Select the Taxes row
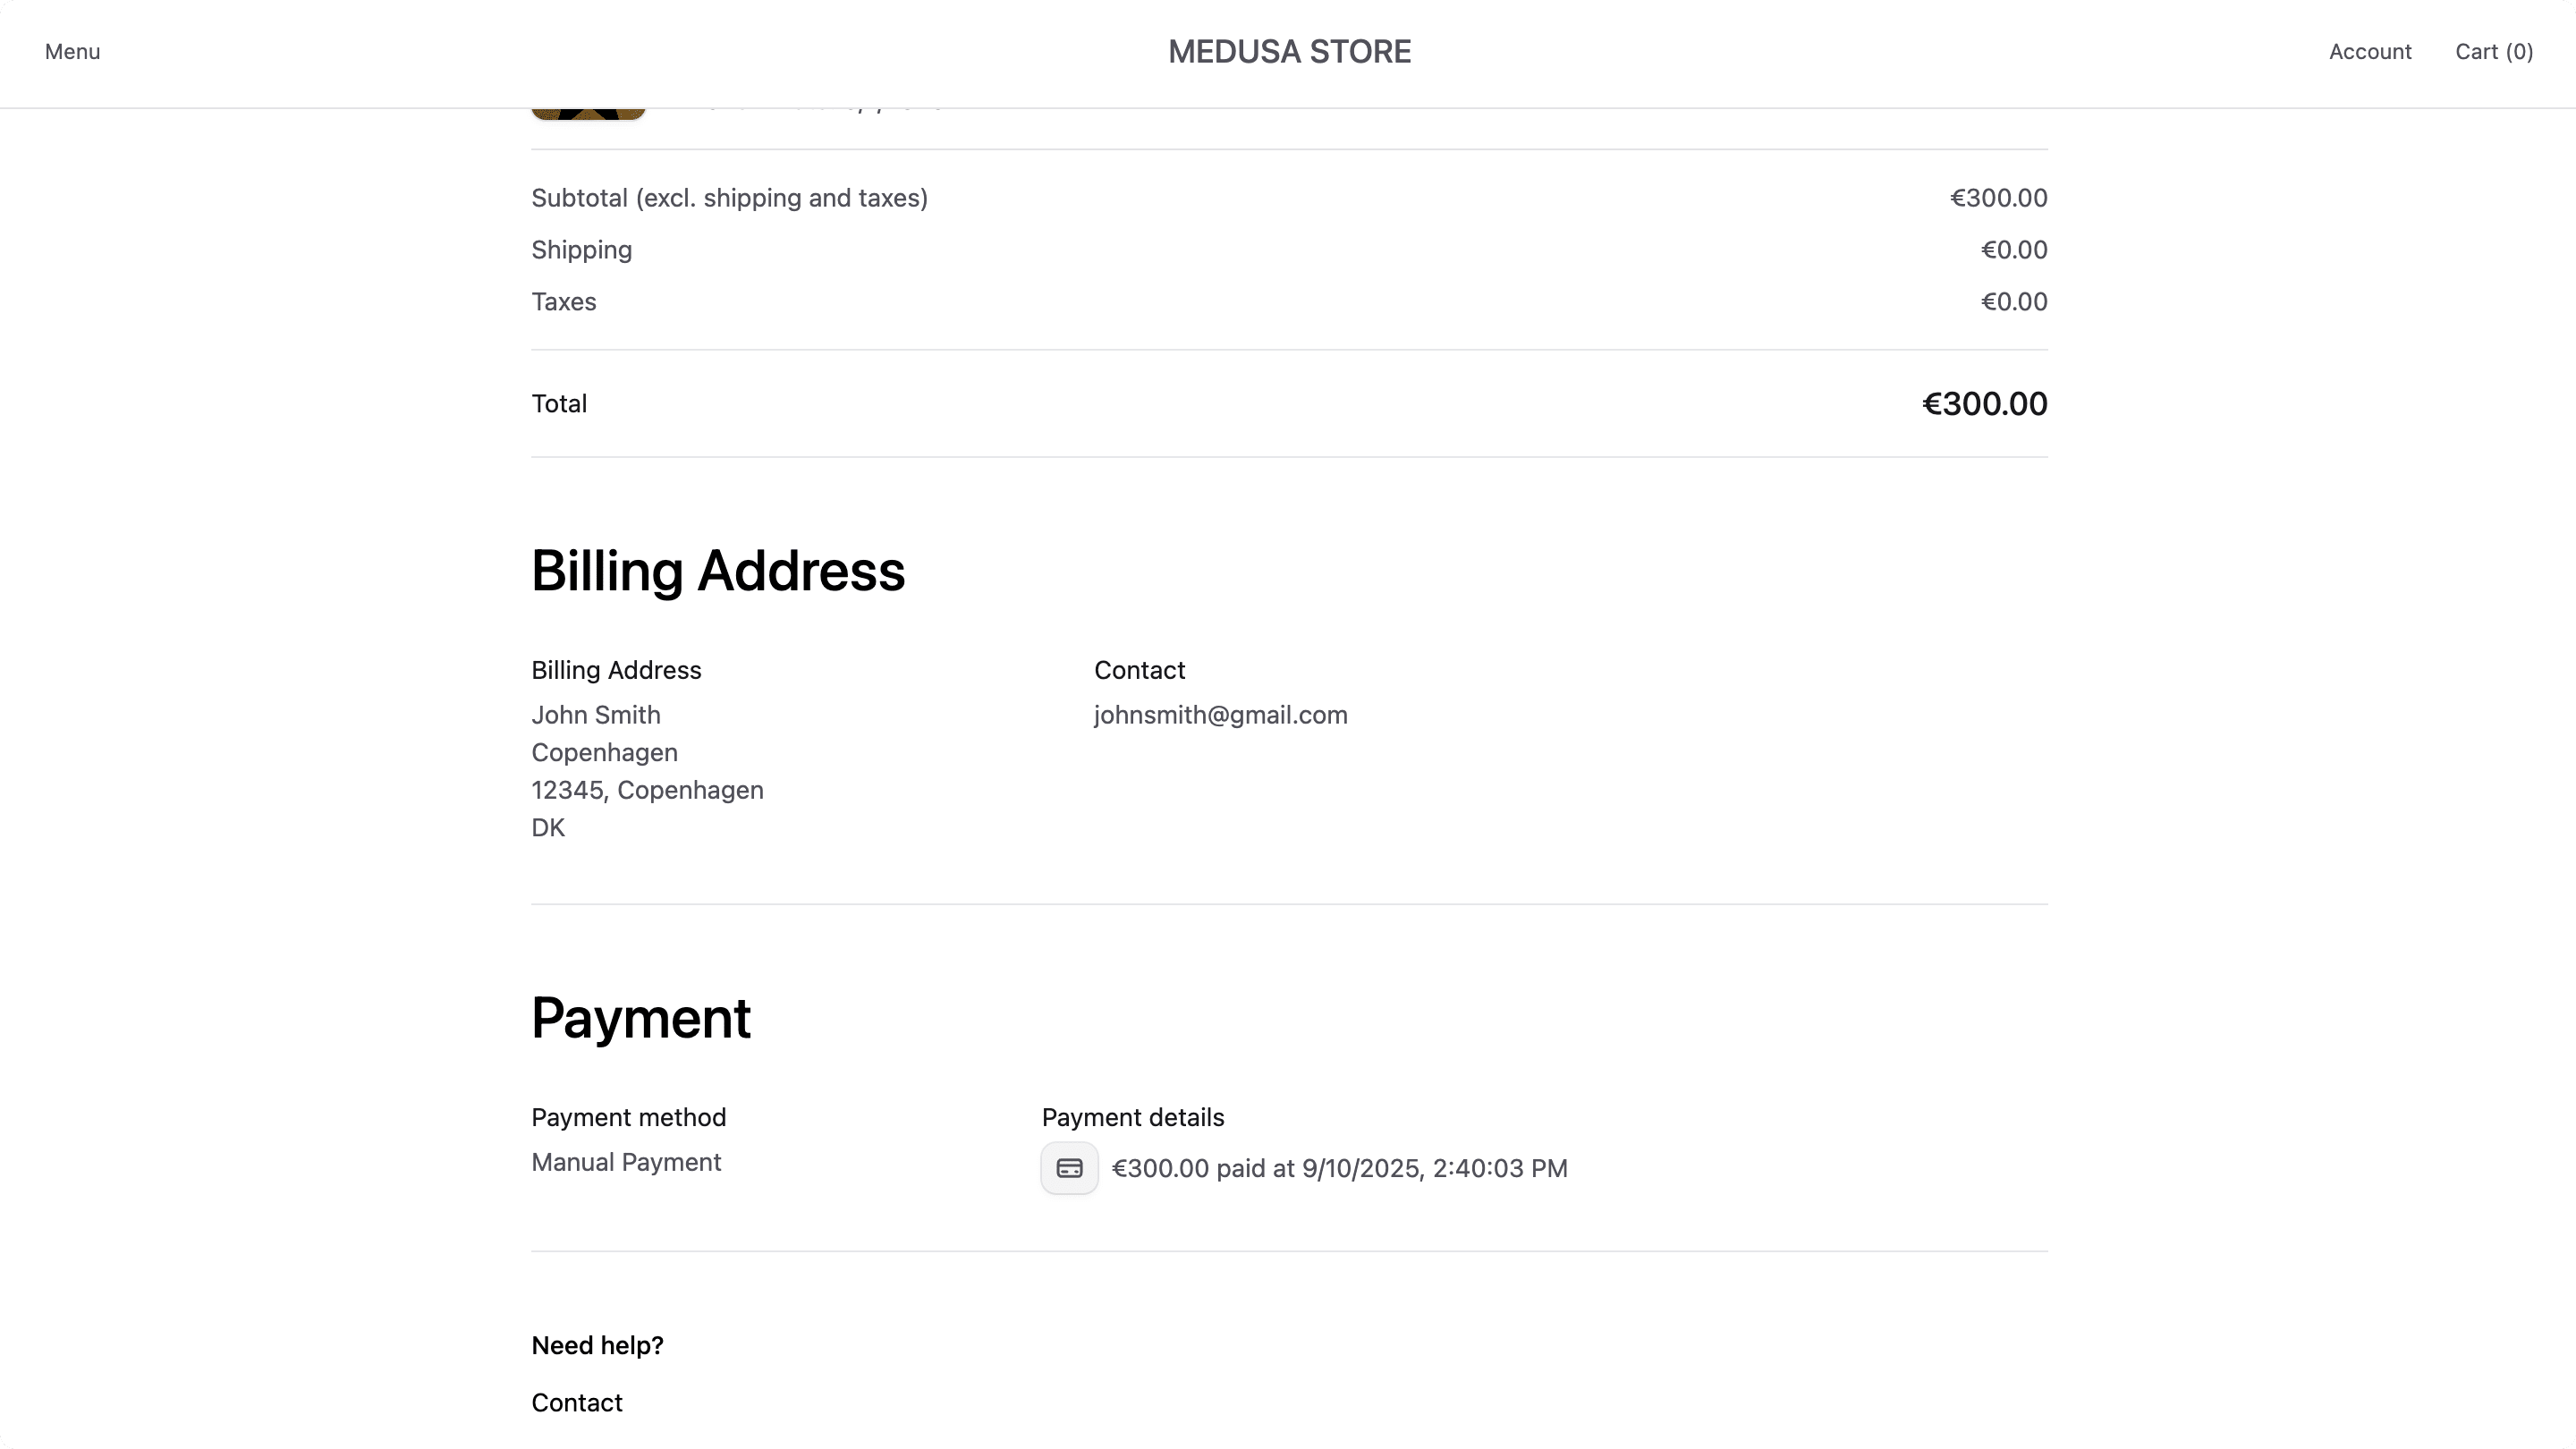Viewport: 2576px width, 1449px height. (563, 301)
